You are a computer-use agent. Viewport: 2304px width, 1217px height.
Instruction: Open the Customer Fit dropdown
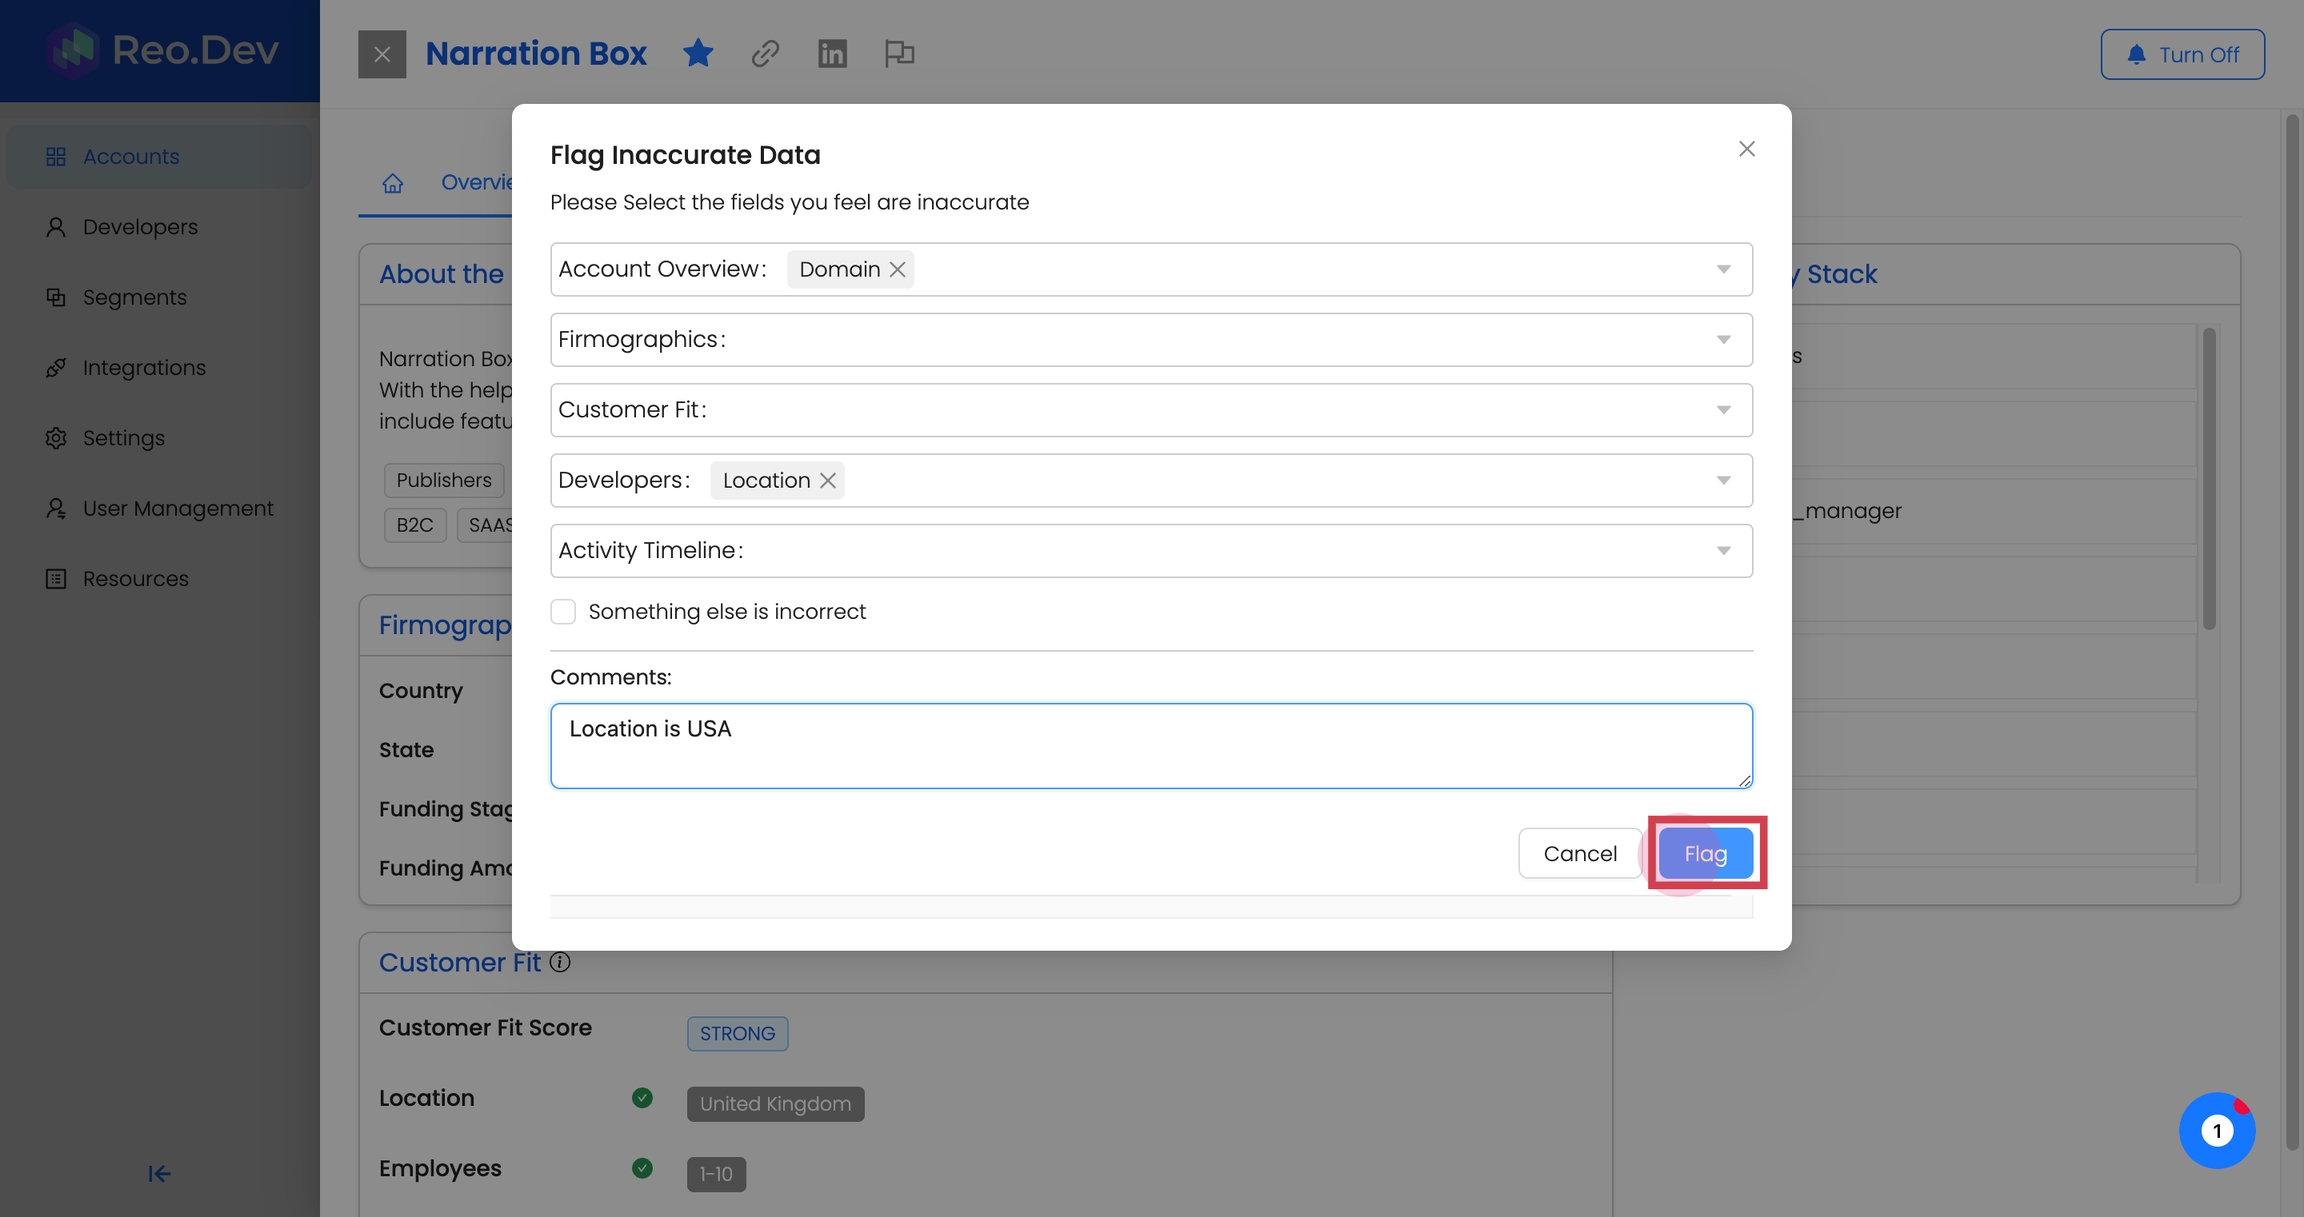[1723, 410]
